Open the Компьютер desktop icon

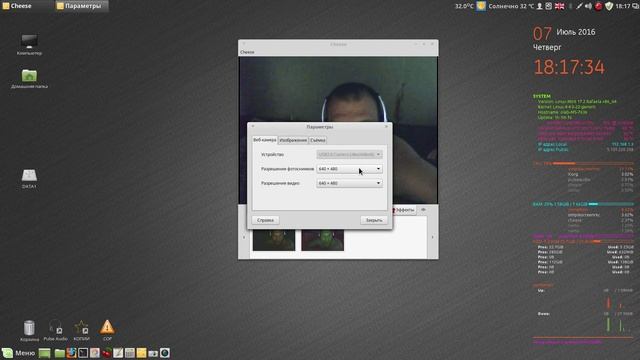(29, 45)
